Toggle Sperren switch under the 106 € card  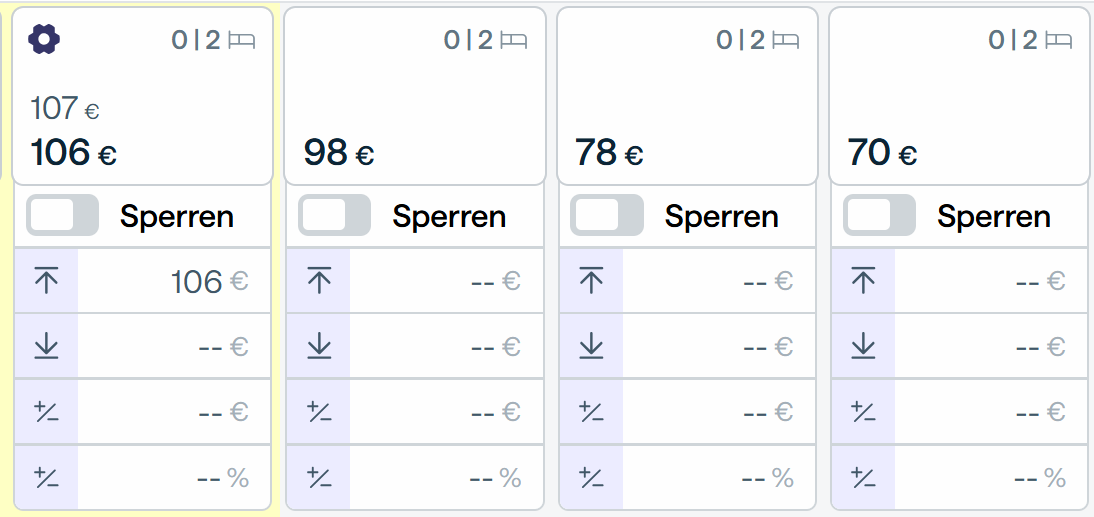click(62, 215)
